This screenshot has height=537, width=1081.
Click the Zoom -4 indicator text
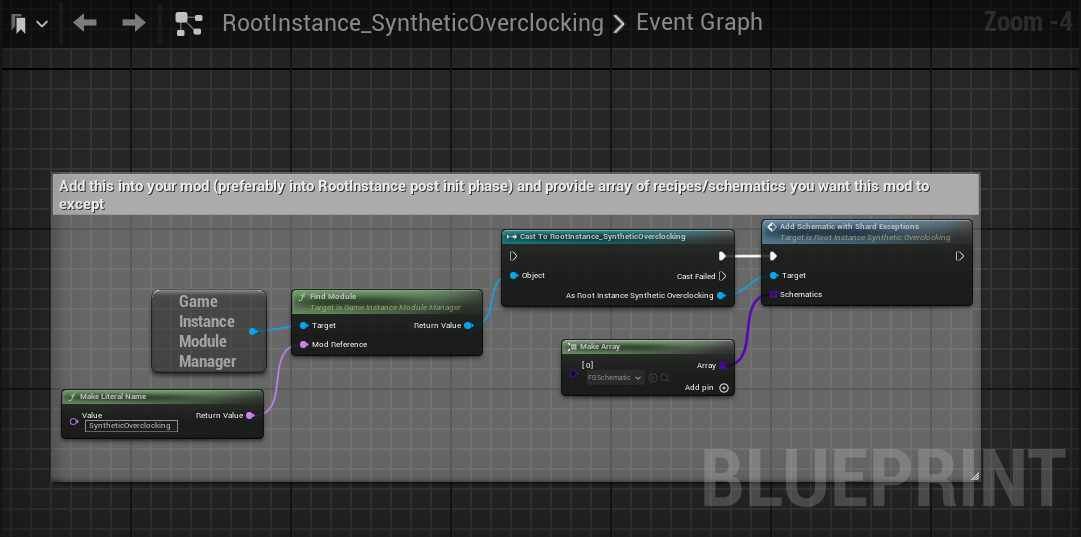1028,22
